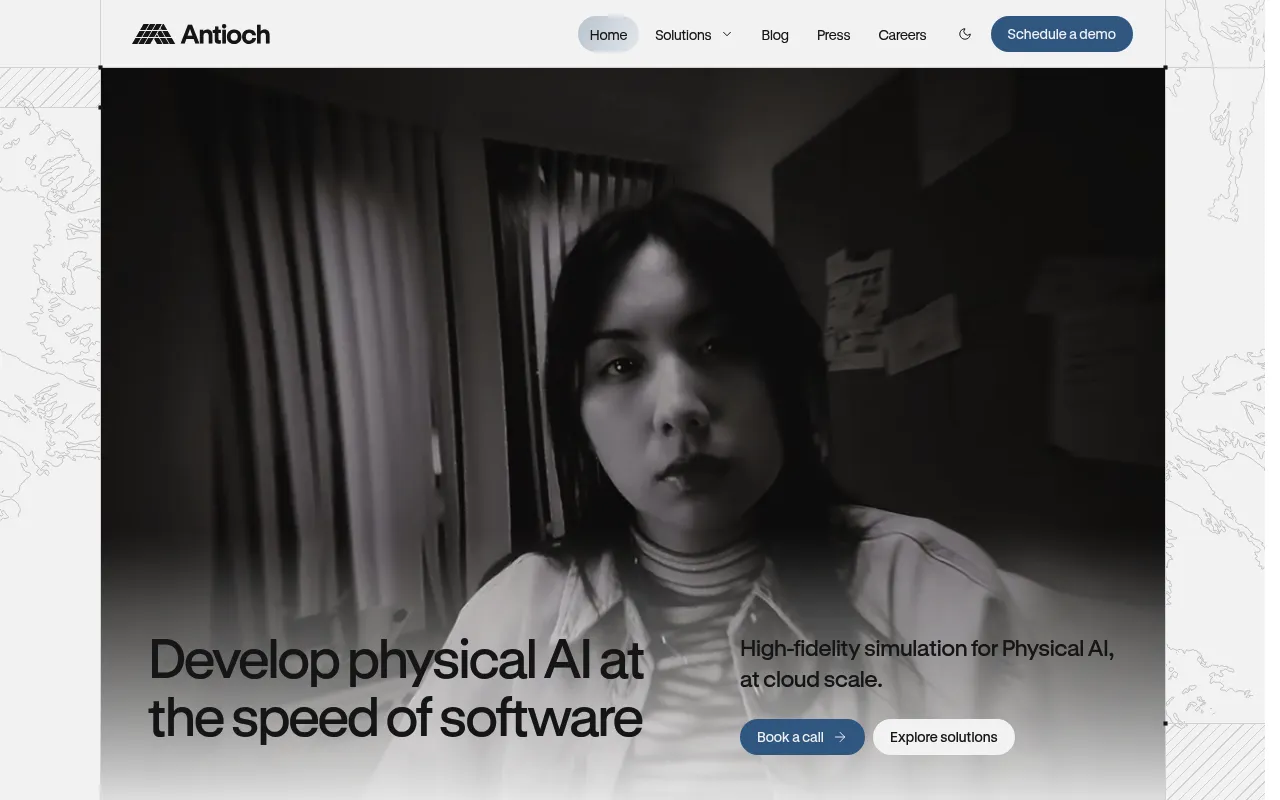Image resolution: width=1280 pixels, height=800 pixels.
Task: Click the headline "Develop physical AI at the speed of software"
Action: point(396,688)
